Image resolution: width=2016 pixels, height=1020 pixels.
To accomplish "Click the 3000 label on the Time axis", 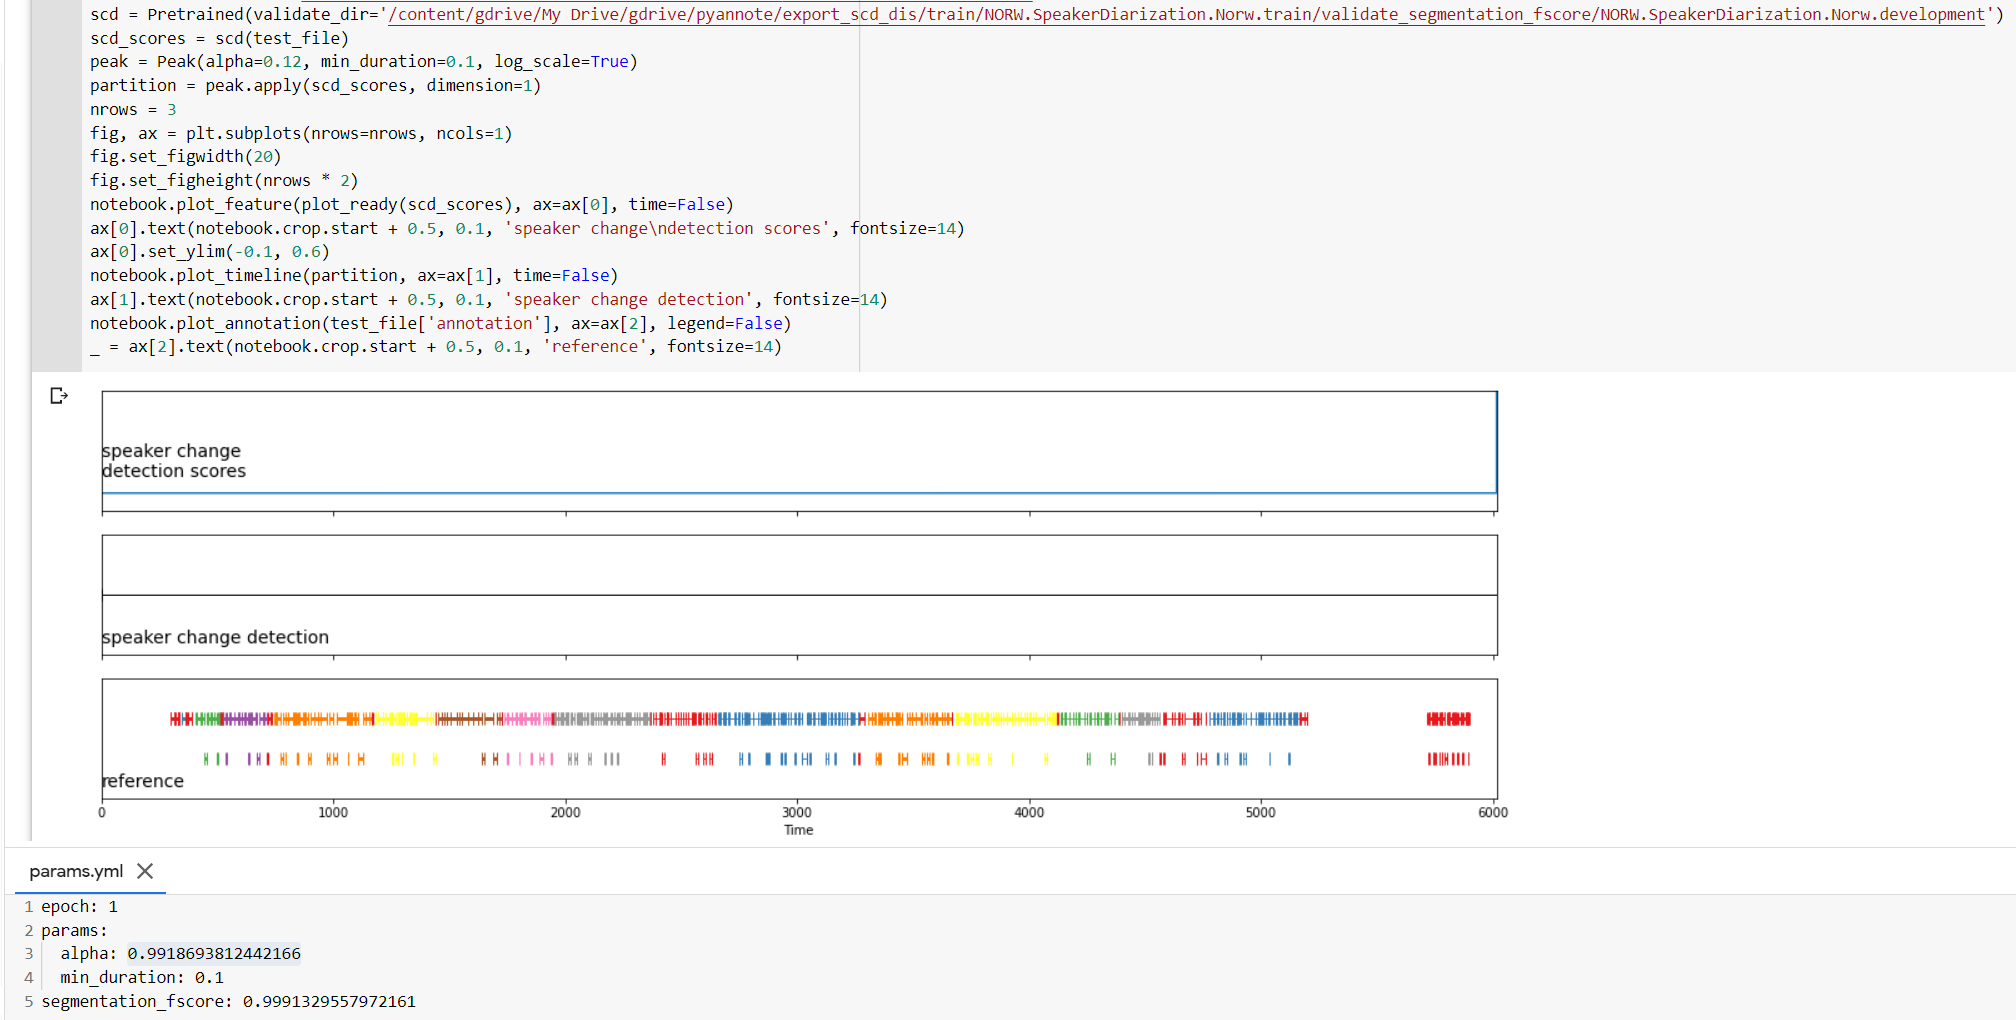I will tap(798, 812).
